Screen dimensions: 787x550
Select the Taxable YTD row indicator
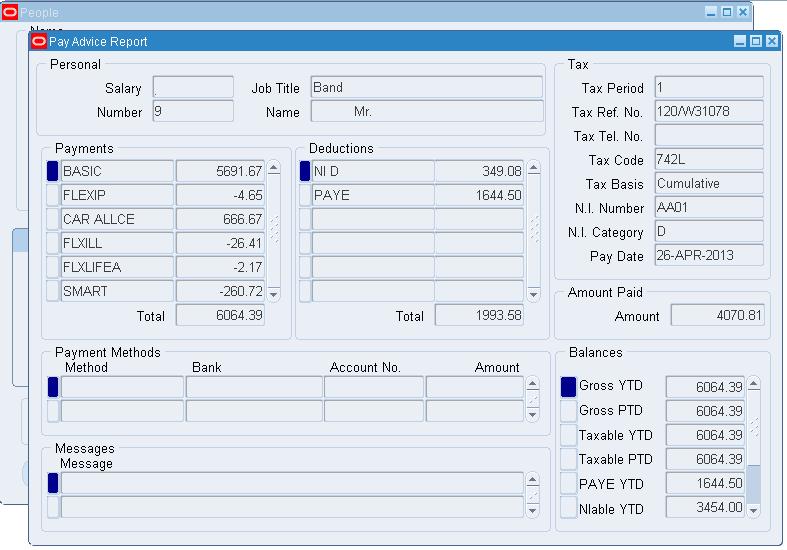[568, 435]
